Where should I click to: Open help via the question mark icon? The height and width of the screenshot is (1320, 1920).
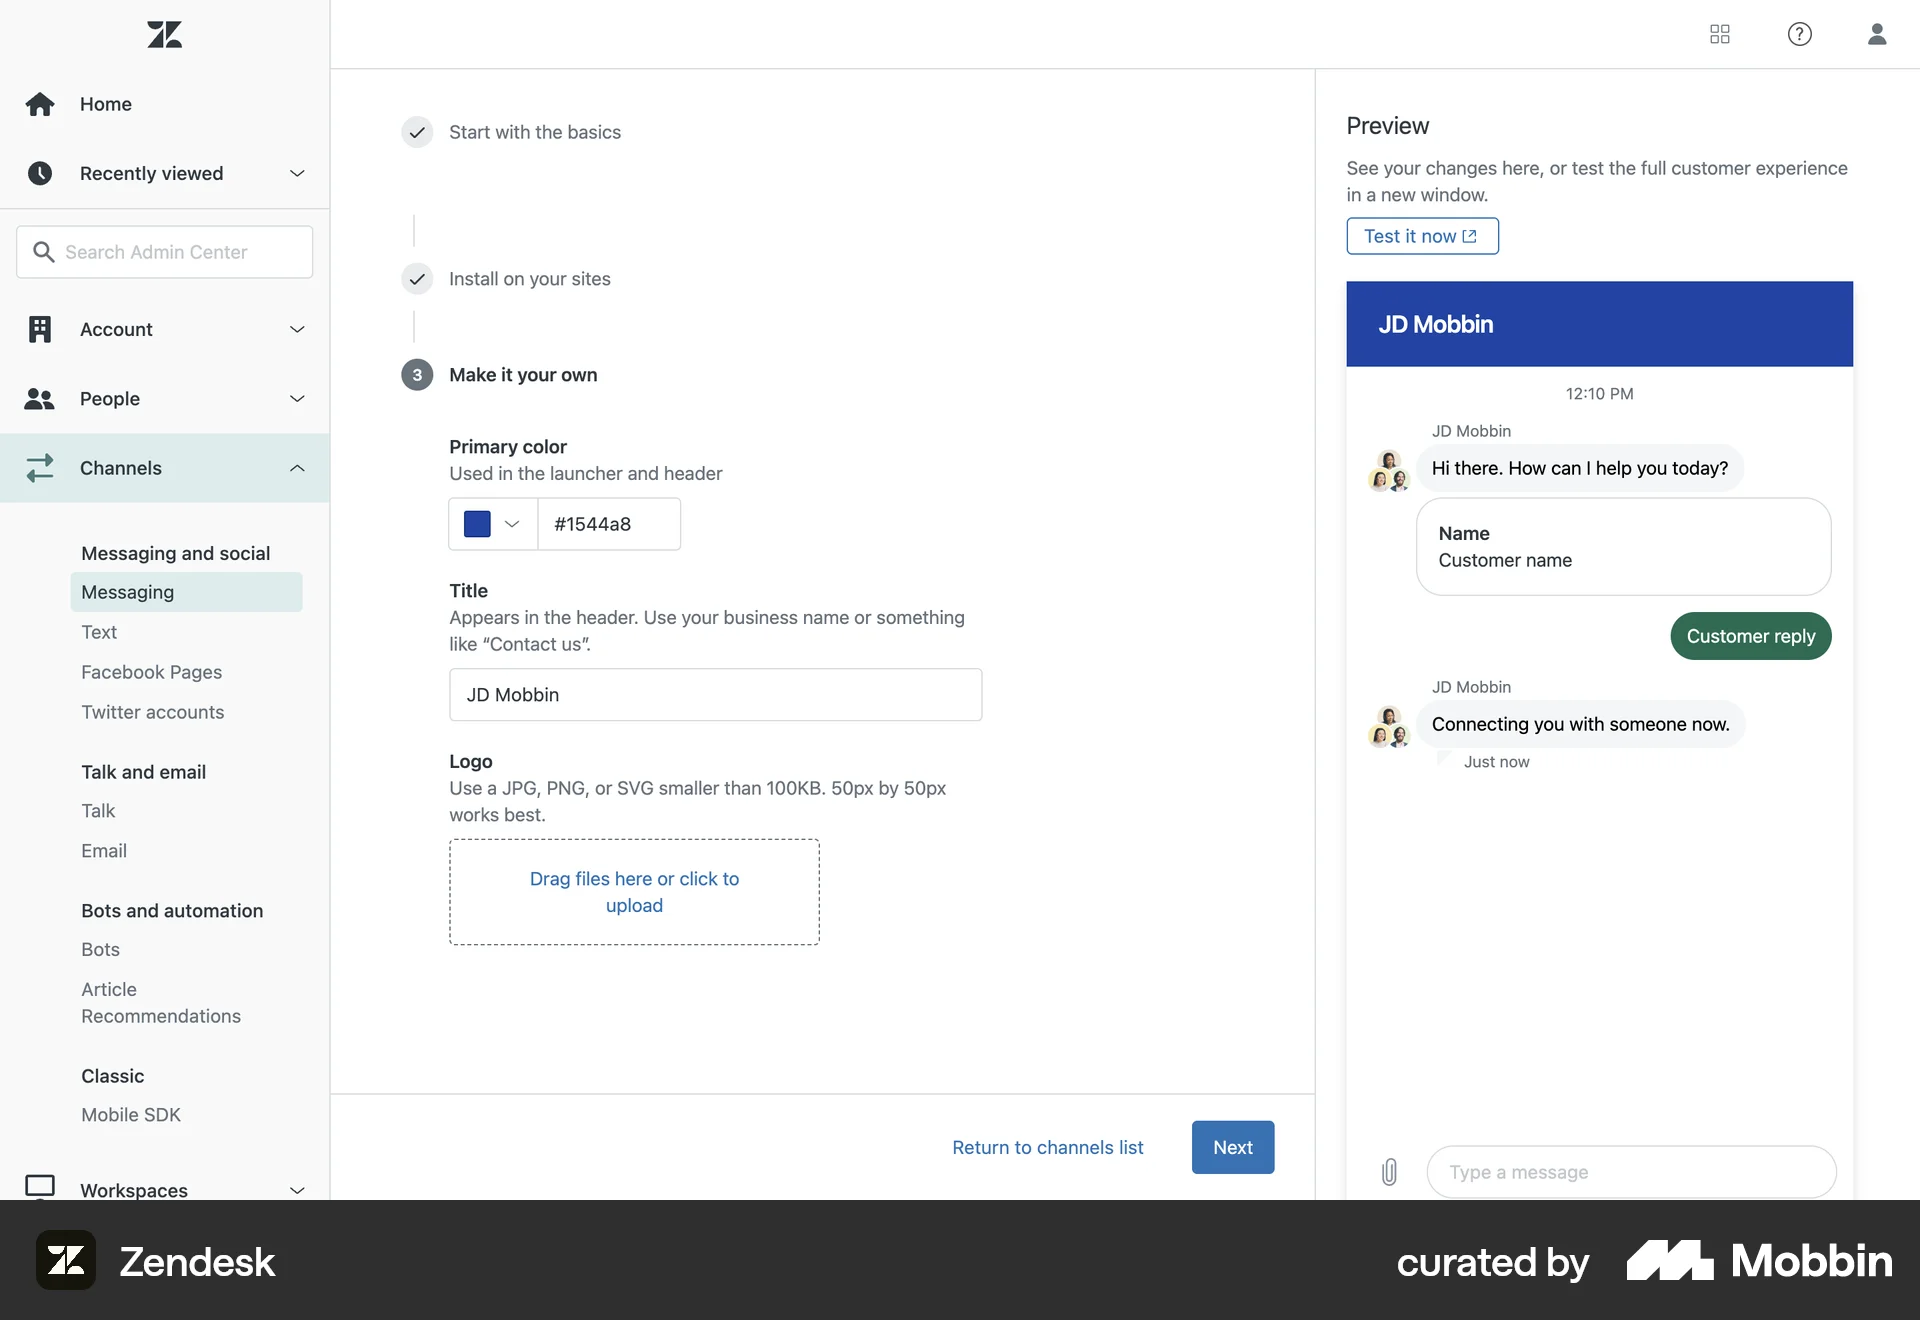1798,34
